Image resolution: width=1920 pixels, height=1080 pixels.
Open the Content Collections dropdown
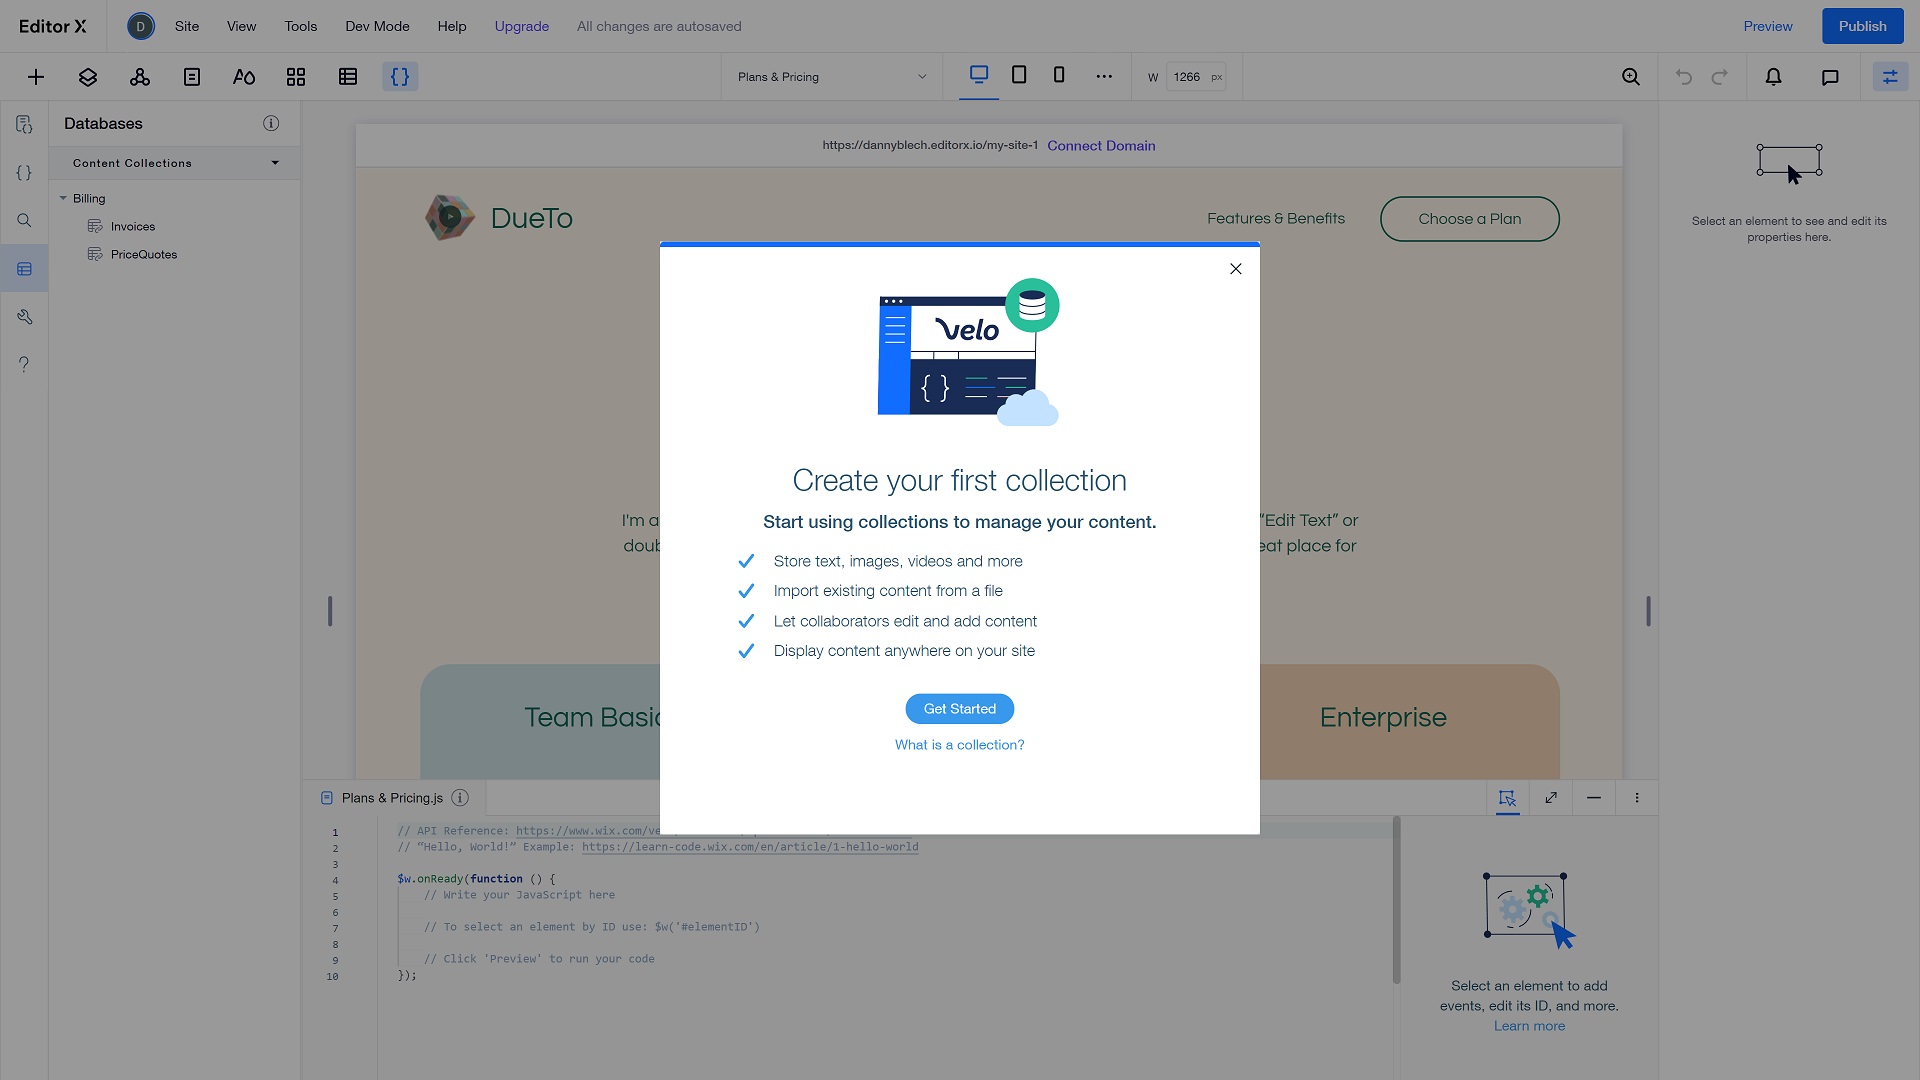click(175, 163)
